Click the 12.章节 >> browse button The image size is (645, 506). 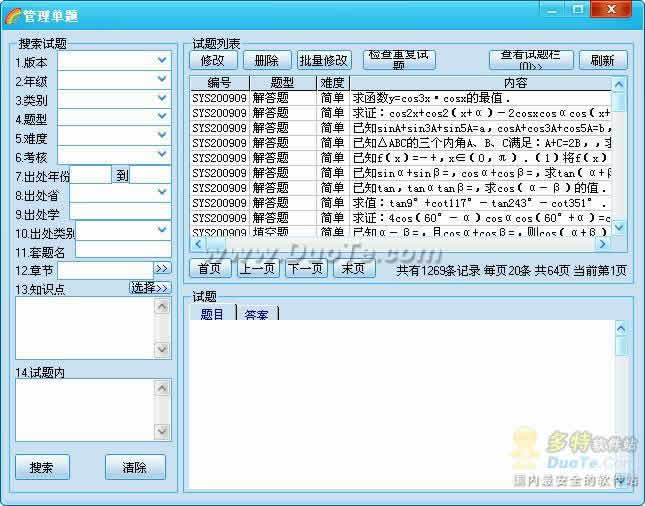pyautogui.click(x=162, y=269)
